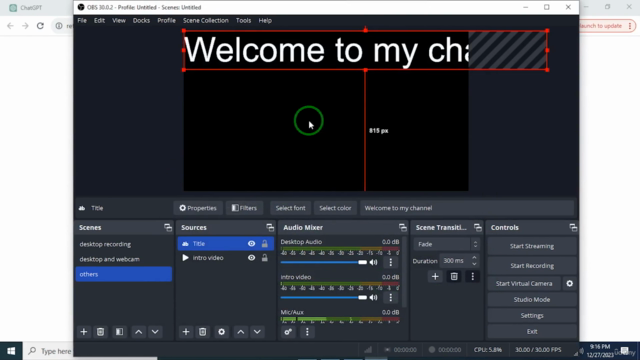Hide the Title source with eye icon
640x360 pixels.
pyautogui.click(x=251, y=244)
